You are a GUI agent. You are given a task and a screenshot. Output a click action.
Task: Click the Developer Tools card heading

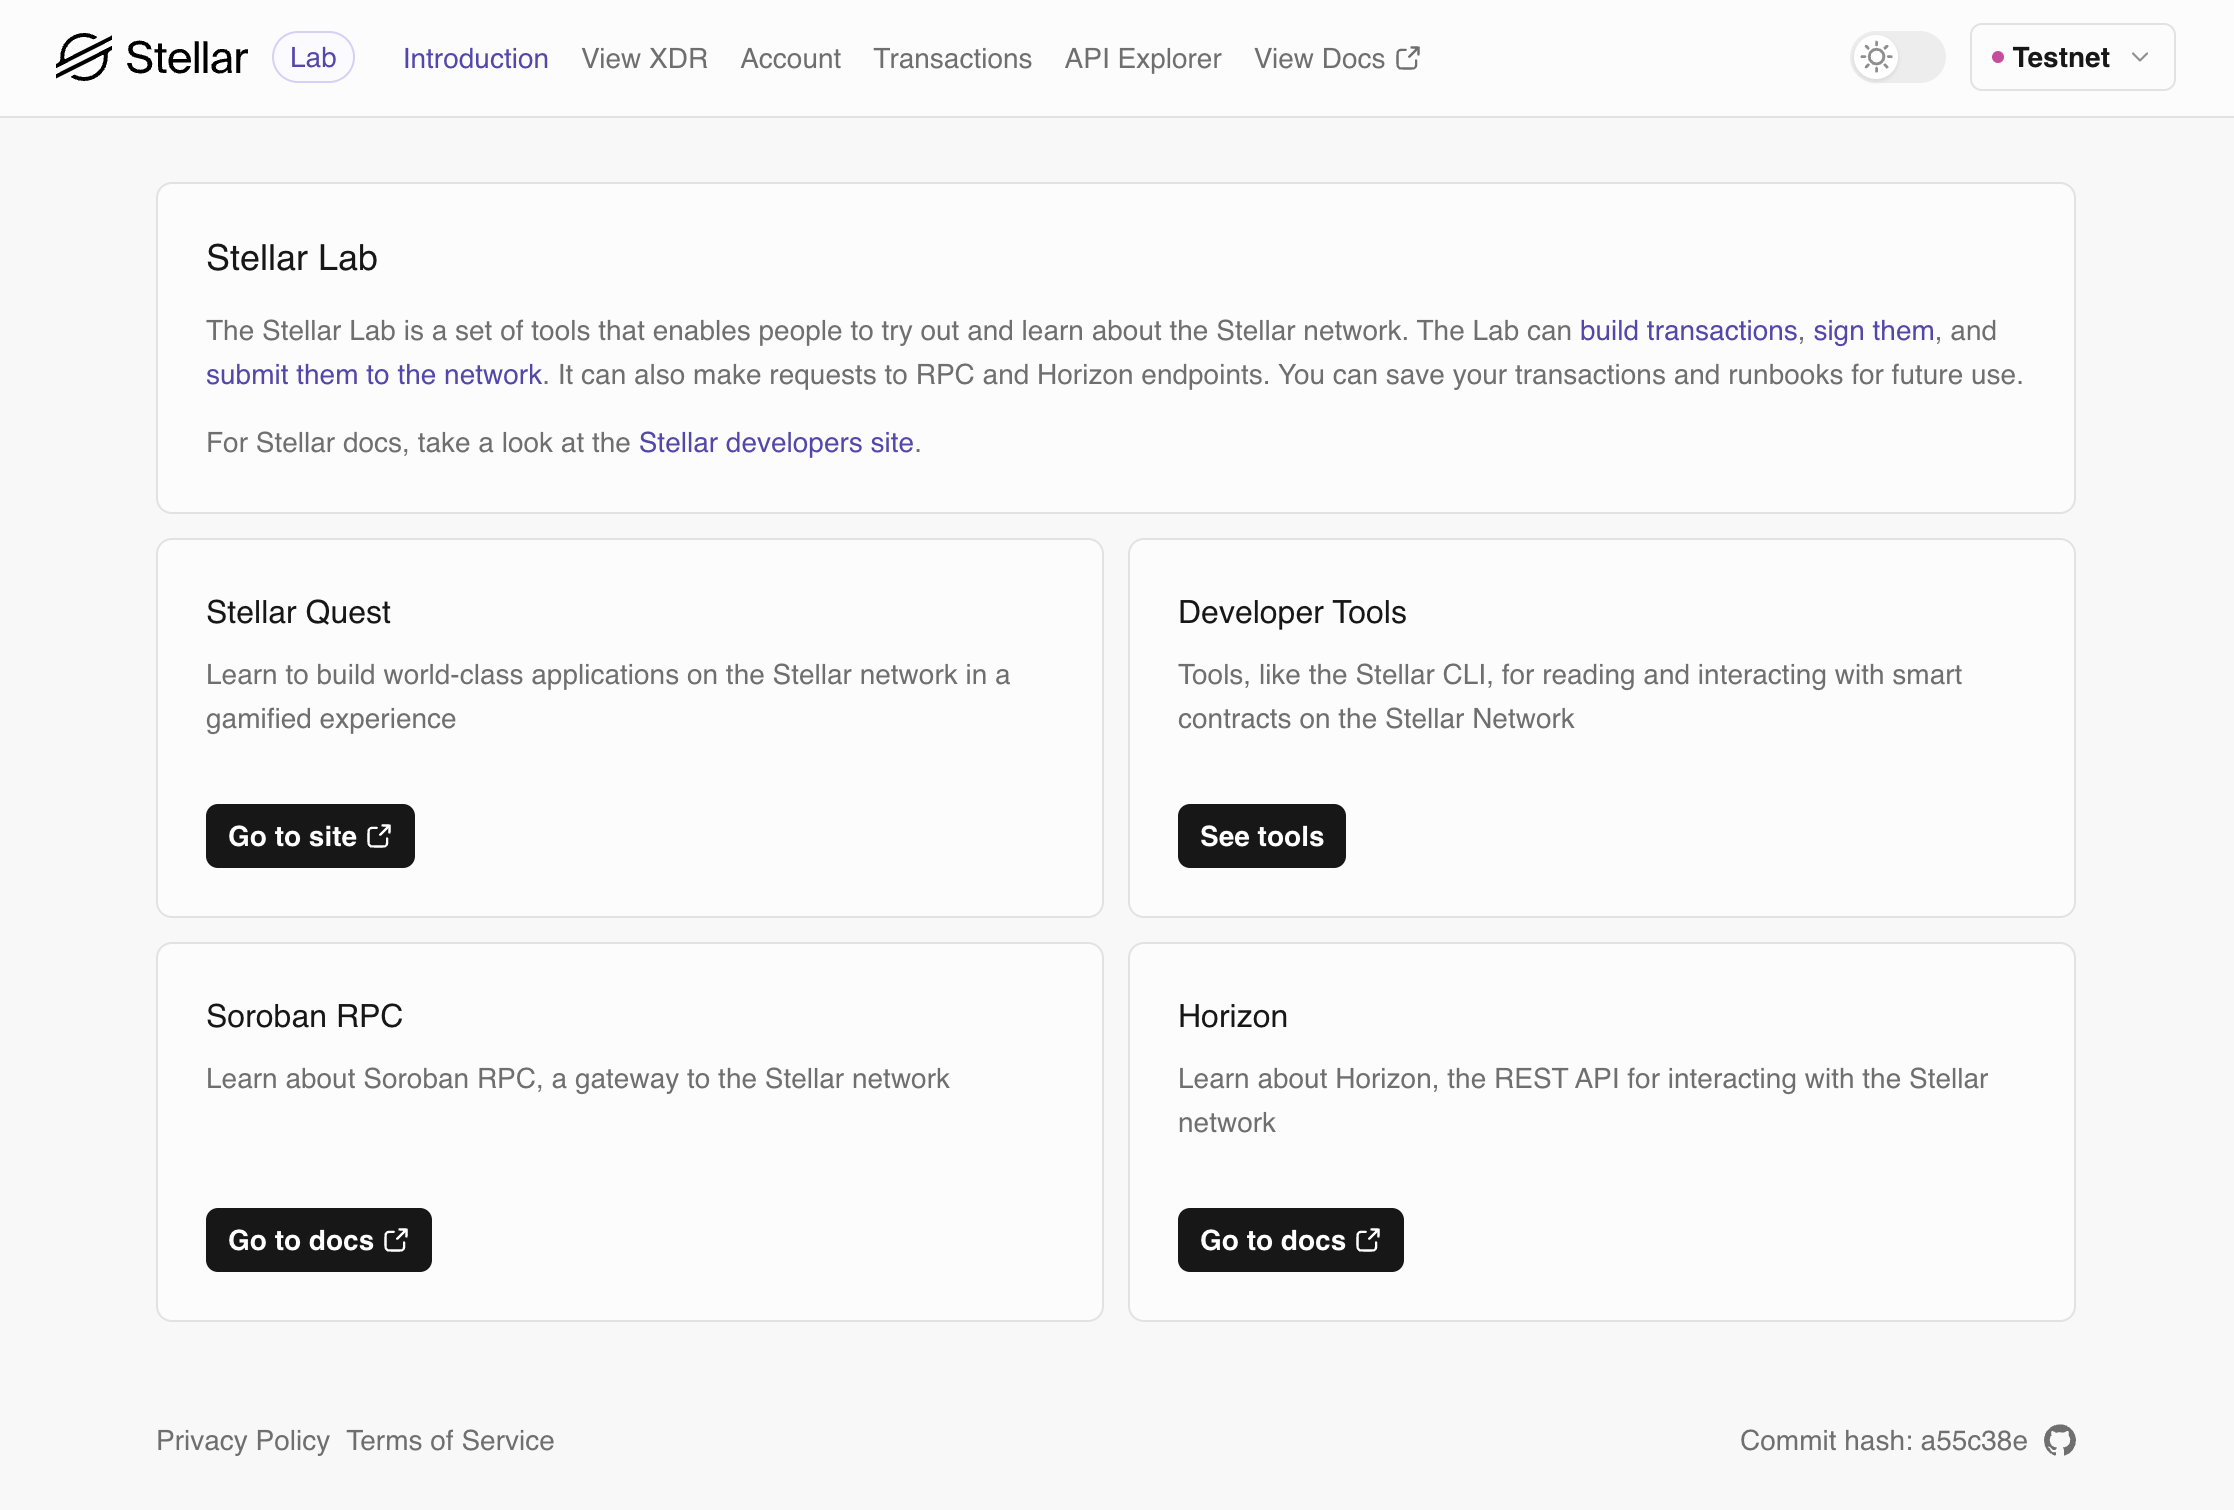click(x=1292, y=612)
